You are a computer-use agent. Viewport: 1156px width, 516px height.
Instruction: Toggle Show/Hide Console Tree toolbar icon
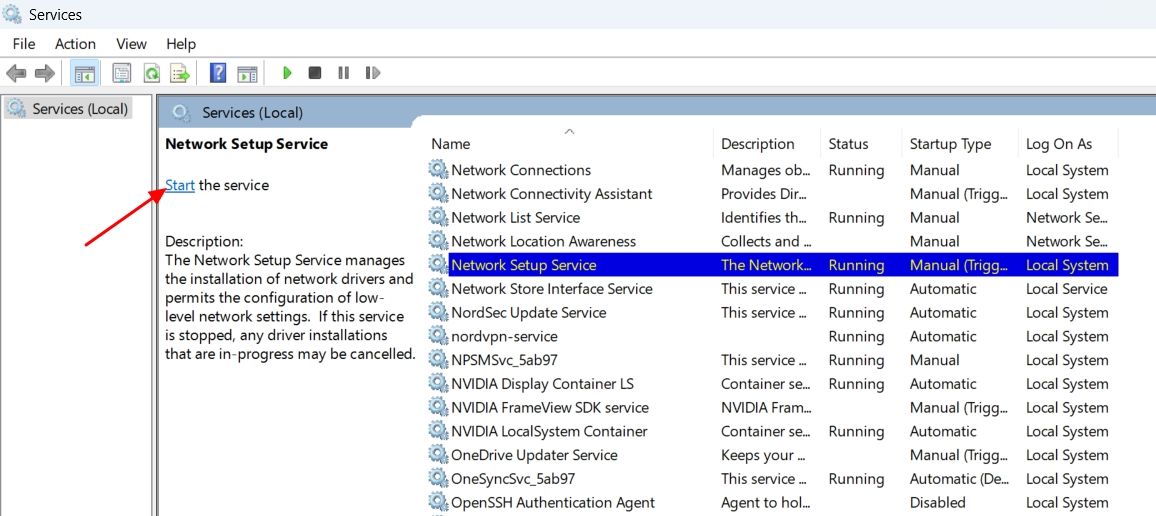tap(85, 73)
